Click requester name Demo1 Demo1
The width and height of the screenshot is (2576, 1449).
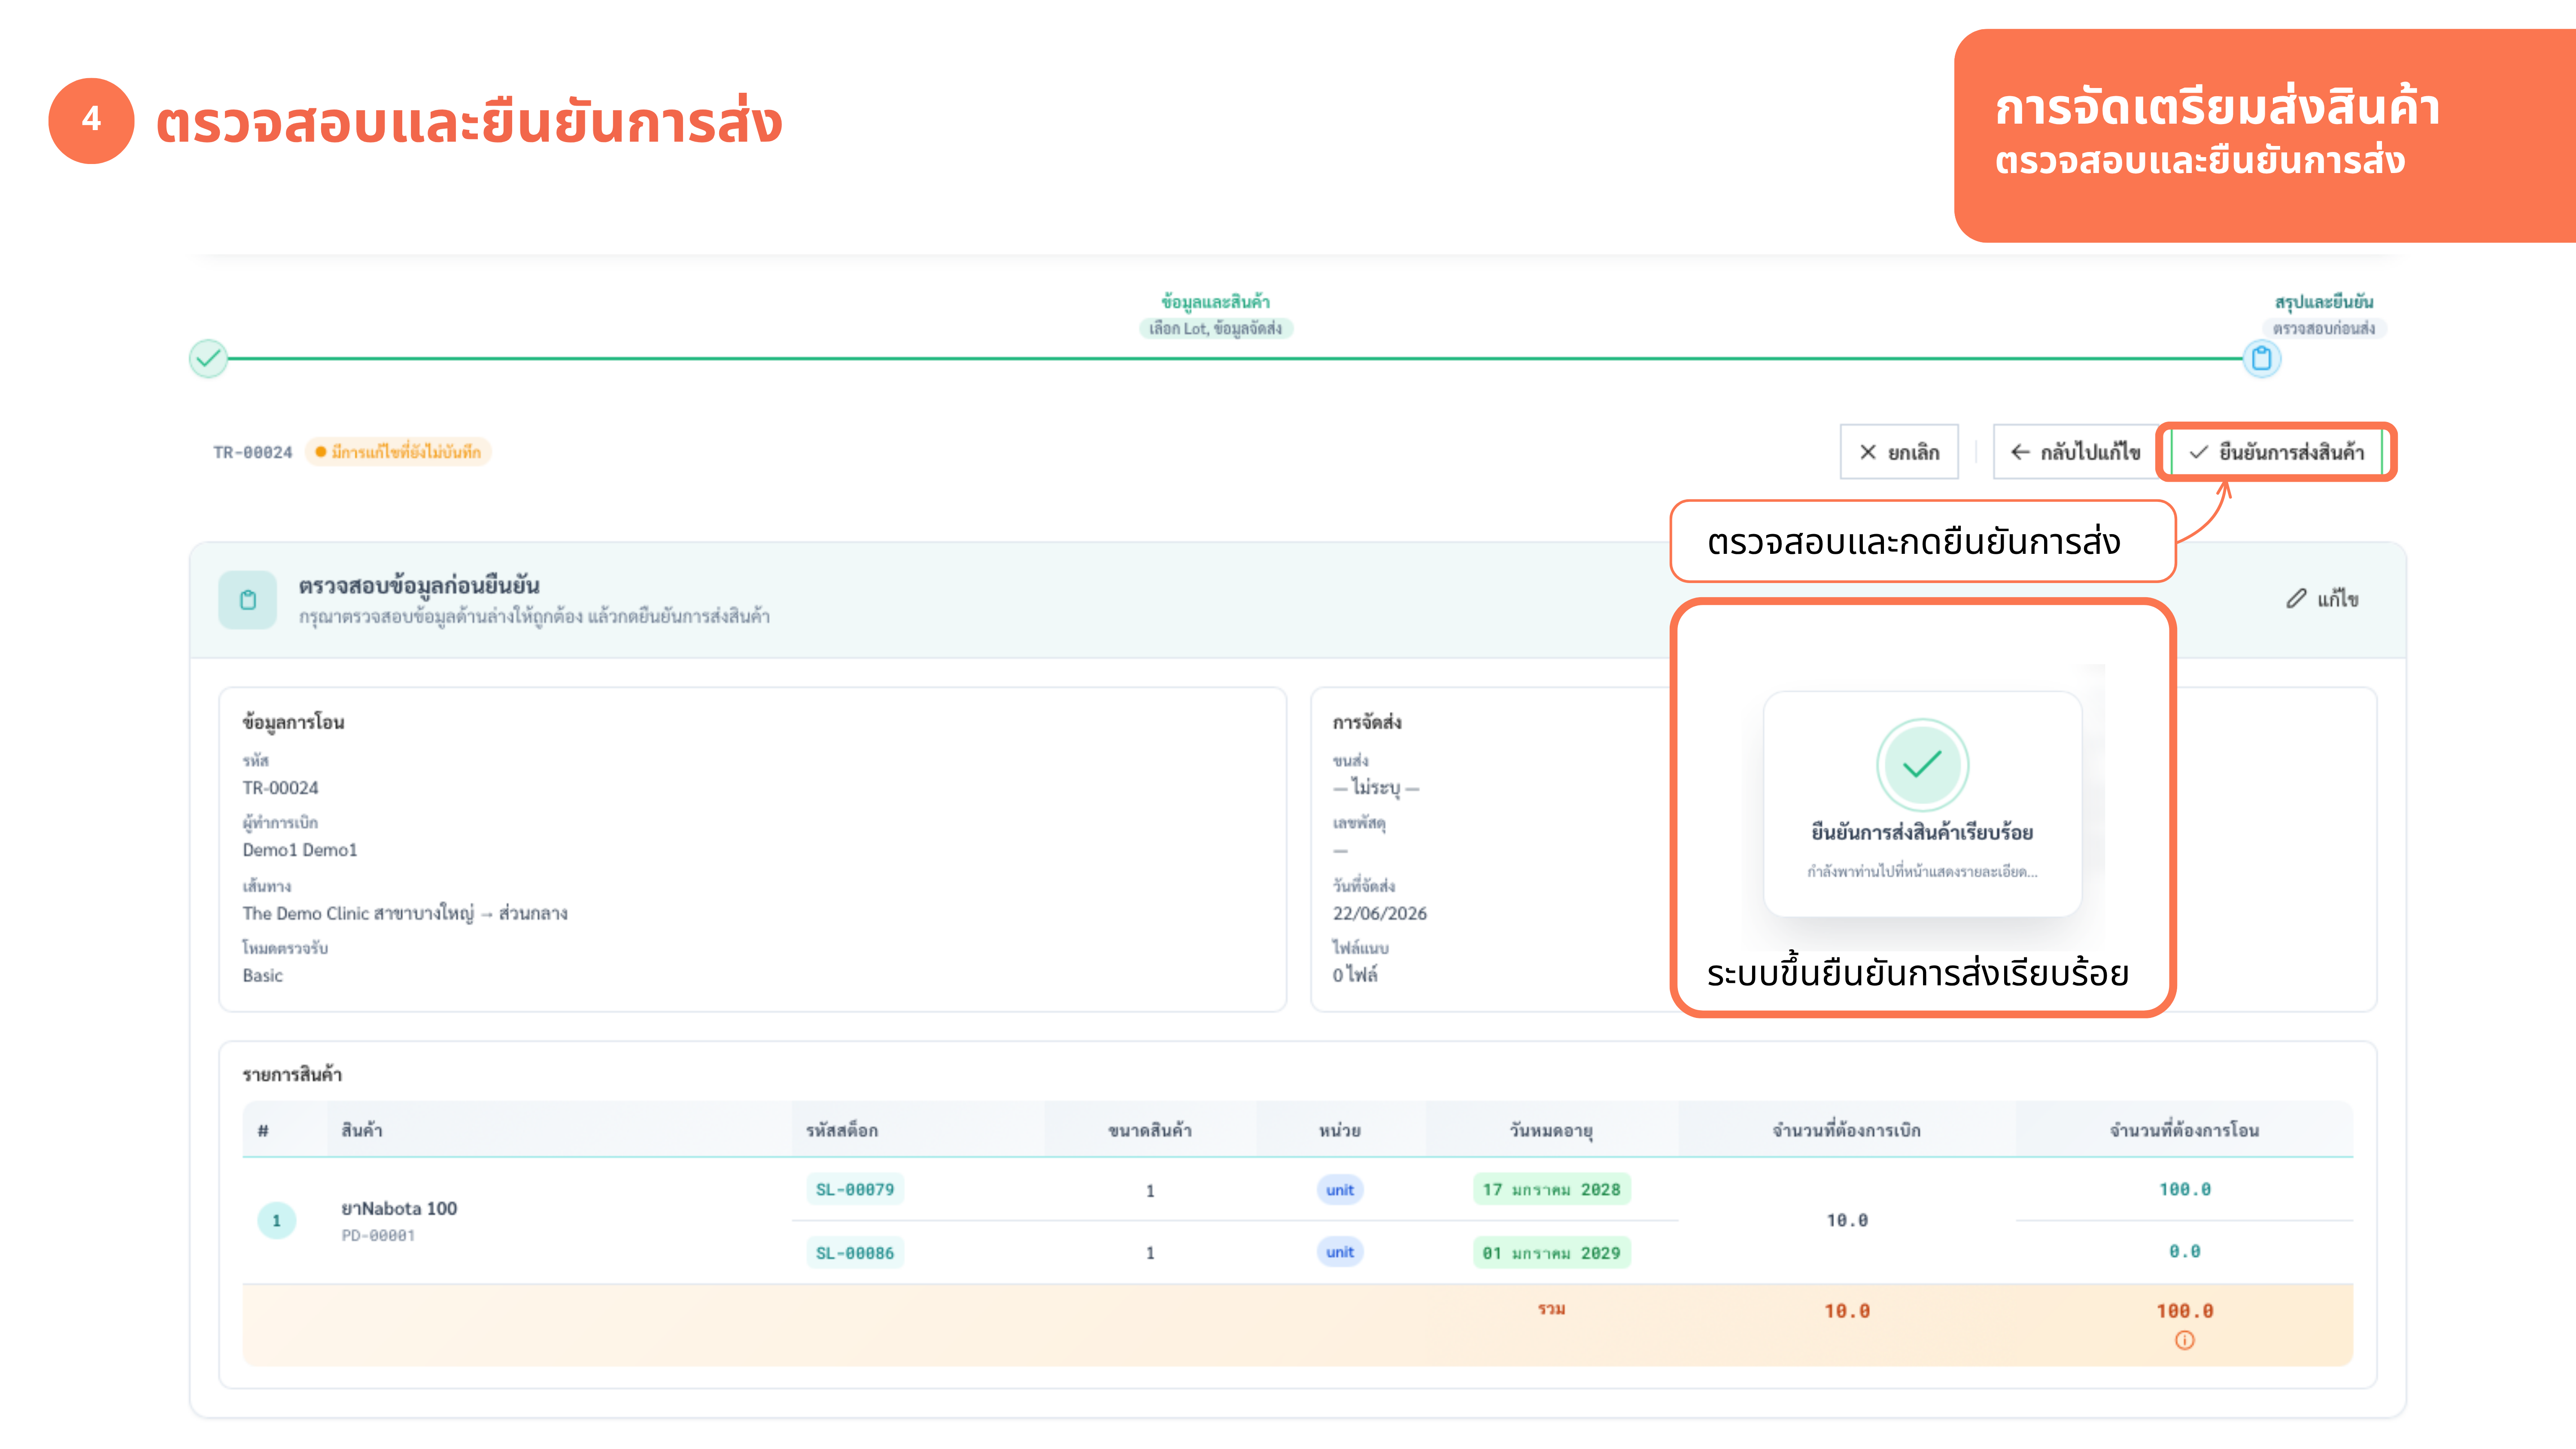pos(300,850)
